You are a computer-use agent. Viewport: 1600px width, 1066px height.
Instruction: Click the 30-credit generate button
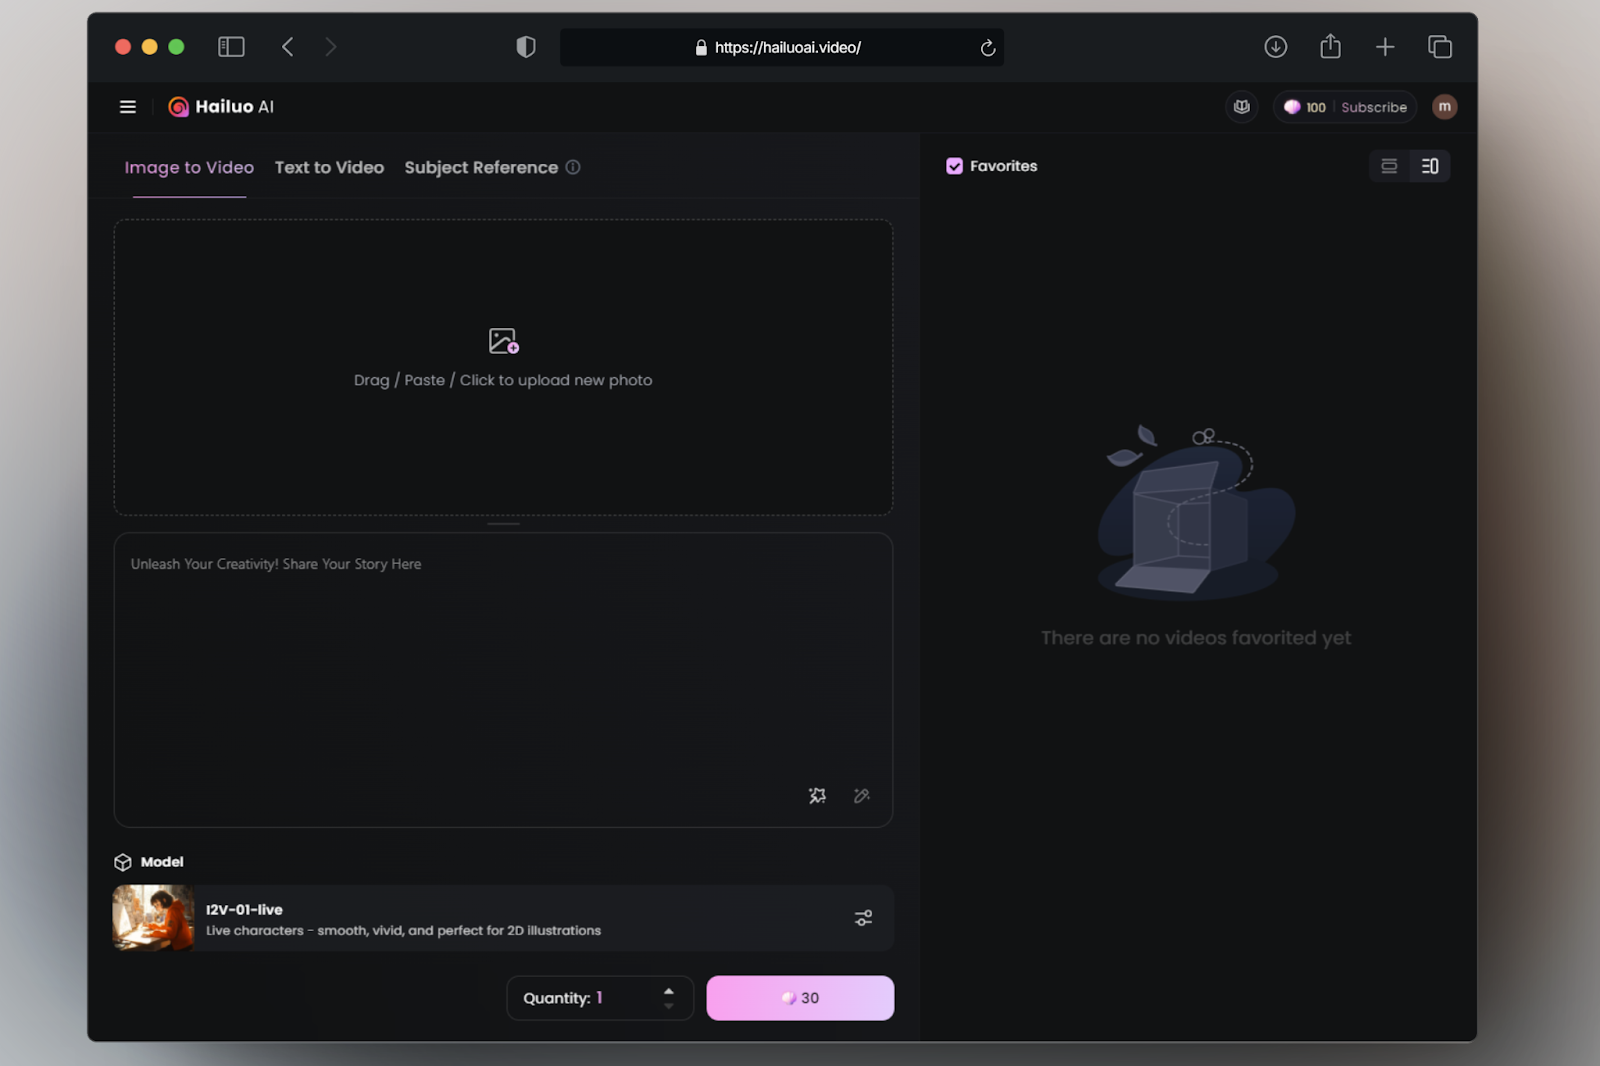(x=800, y=998)
